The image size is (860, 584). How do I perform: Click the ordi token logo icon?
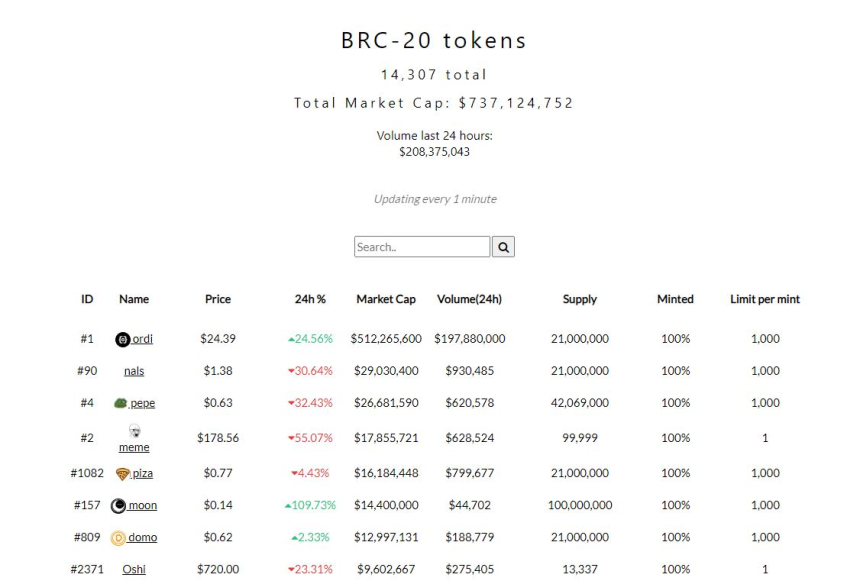[x=124, y=338]
